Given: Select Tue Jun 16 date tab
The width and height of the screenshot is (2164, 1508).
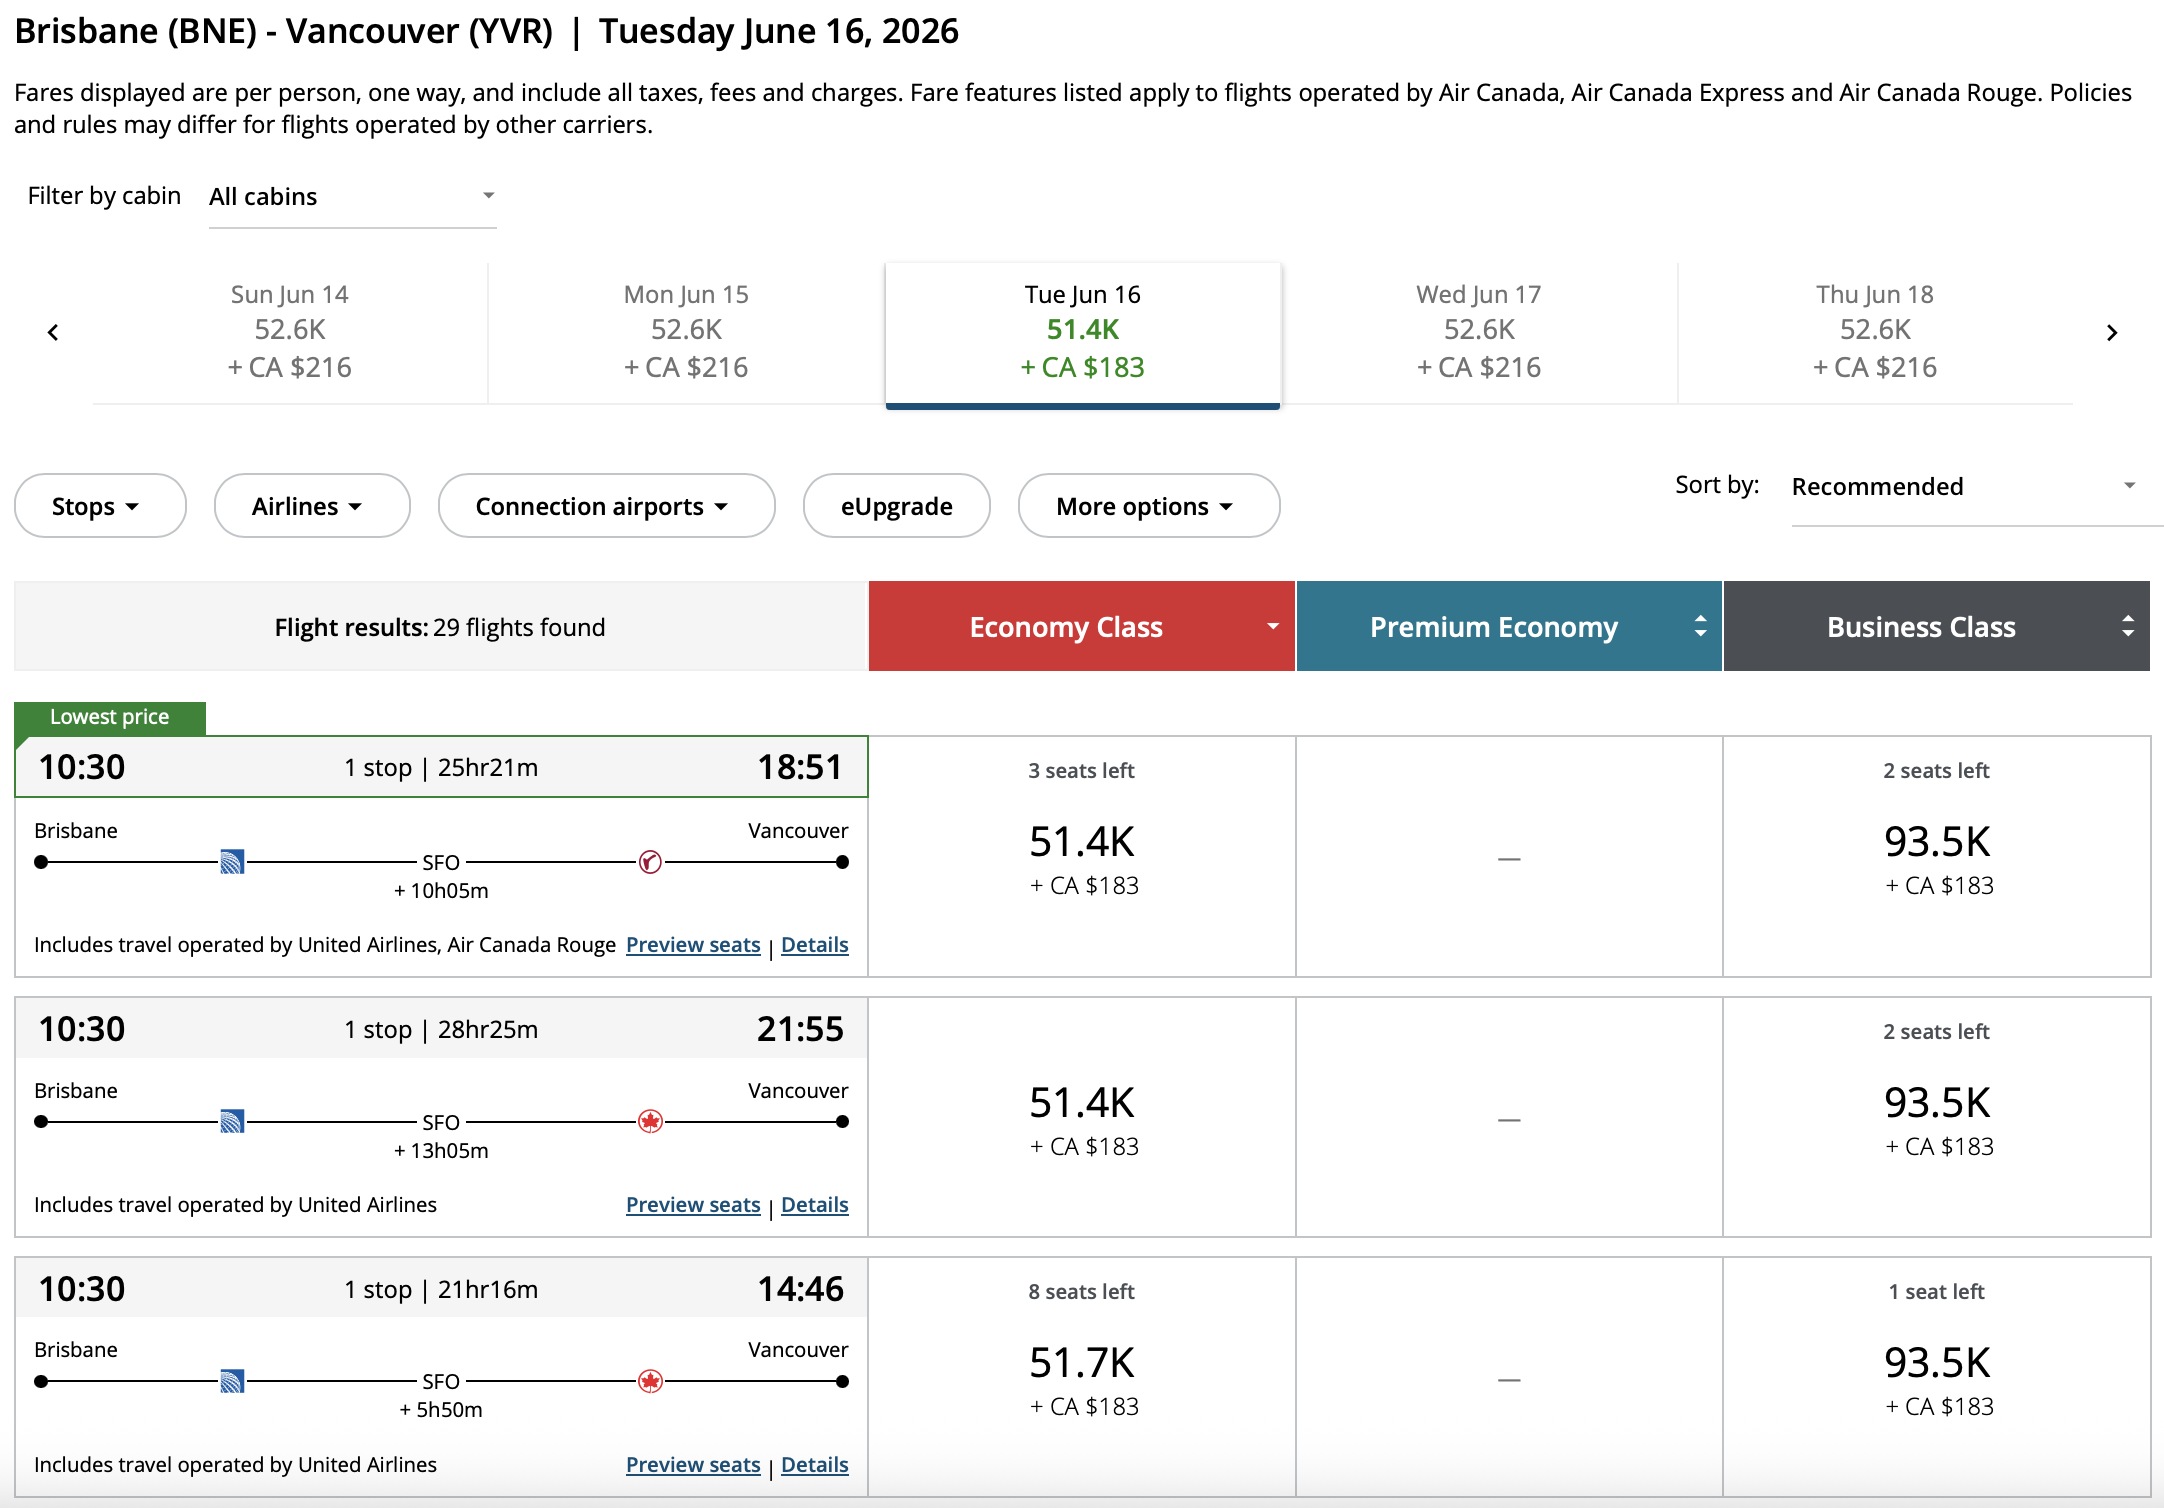Looking at the screenshot, I should click(1083, 334).
